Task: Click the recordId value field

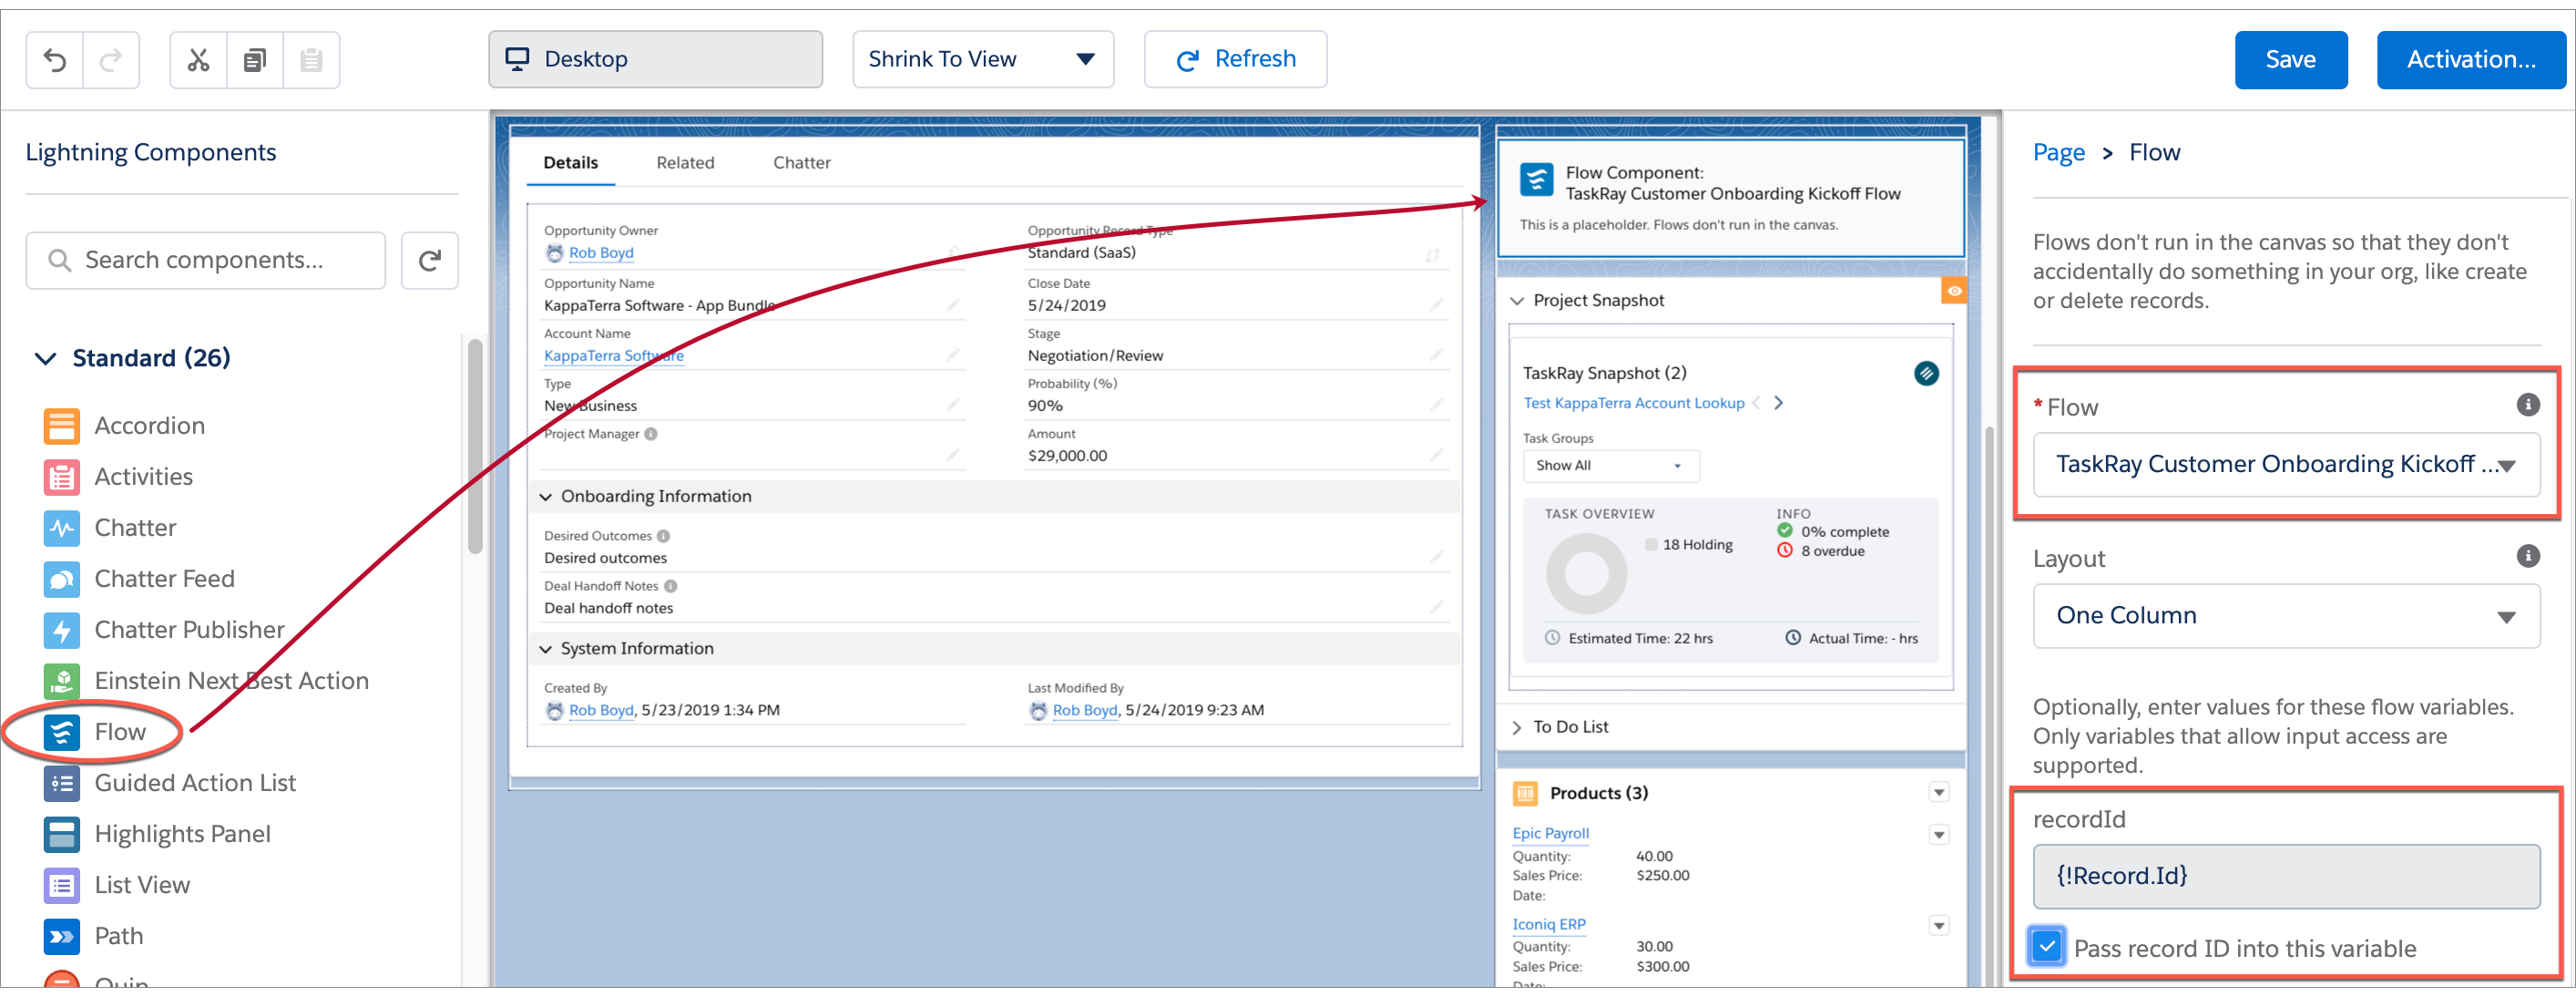Action: click(2286, 877)
